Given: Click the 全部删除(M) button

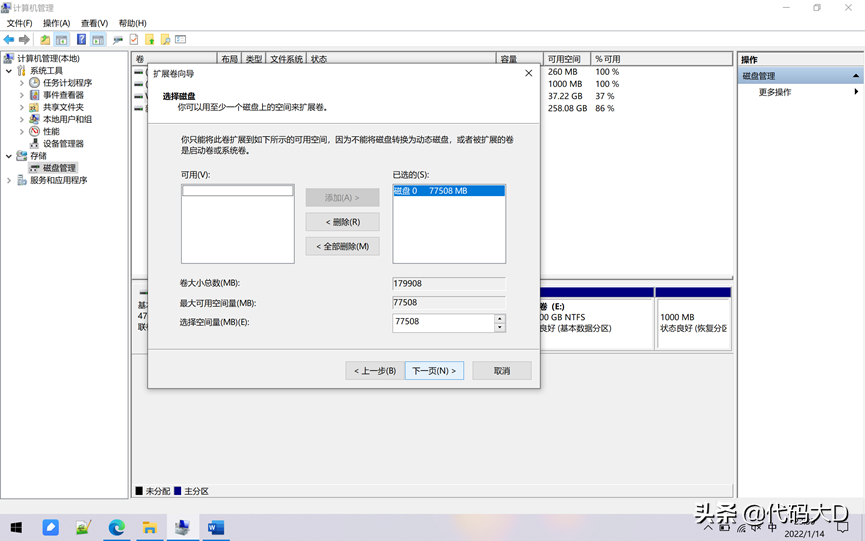Looking at the screenshot, I should pyautogui.click(x=342, y=246).
